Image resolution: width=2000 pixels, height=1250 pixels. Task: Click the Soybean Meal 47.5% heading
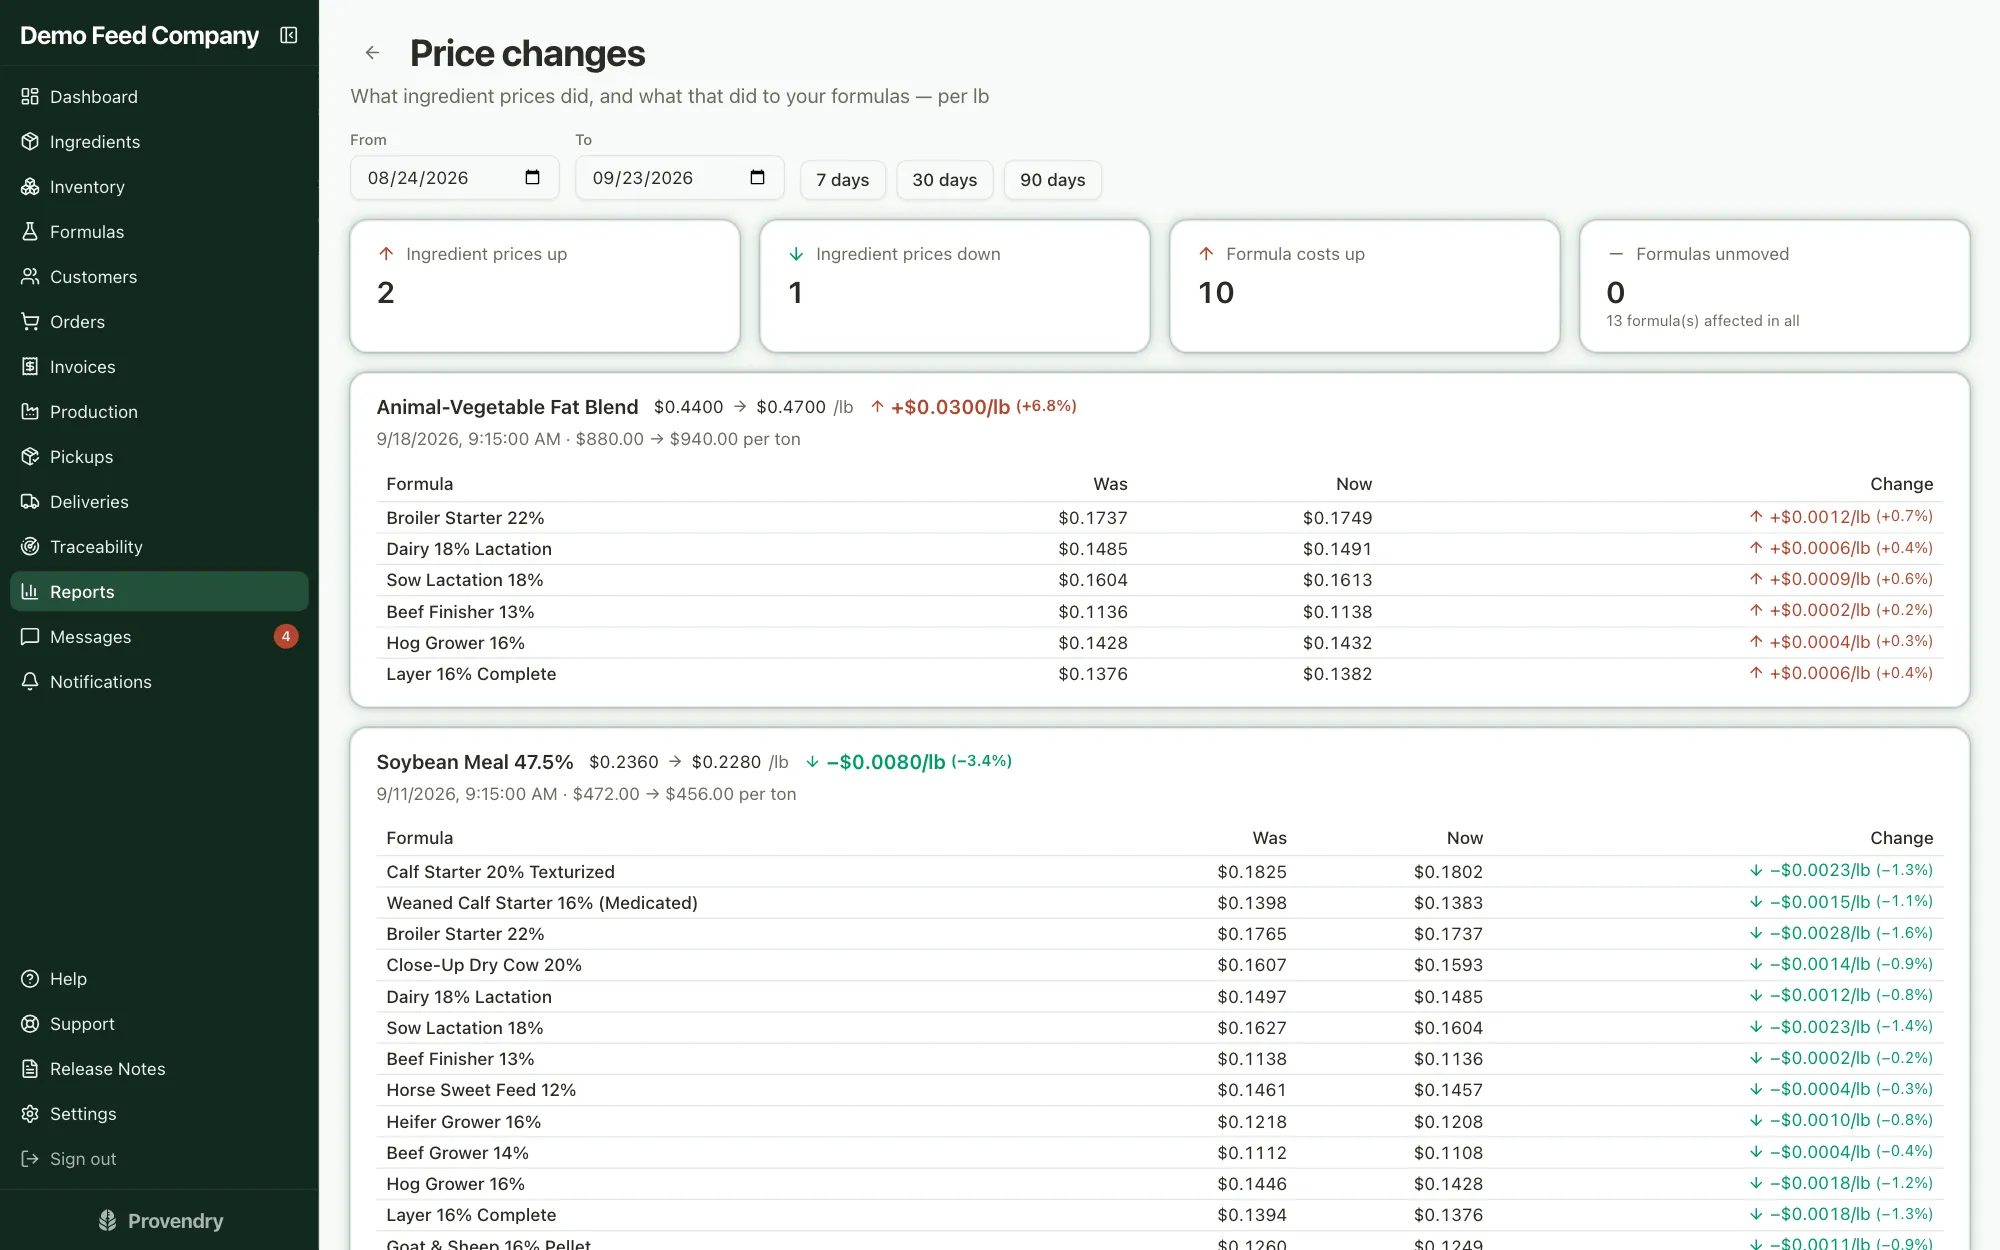(475, 762)
